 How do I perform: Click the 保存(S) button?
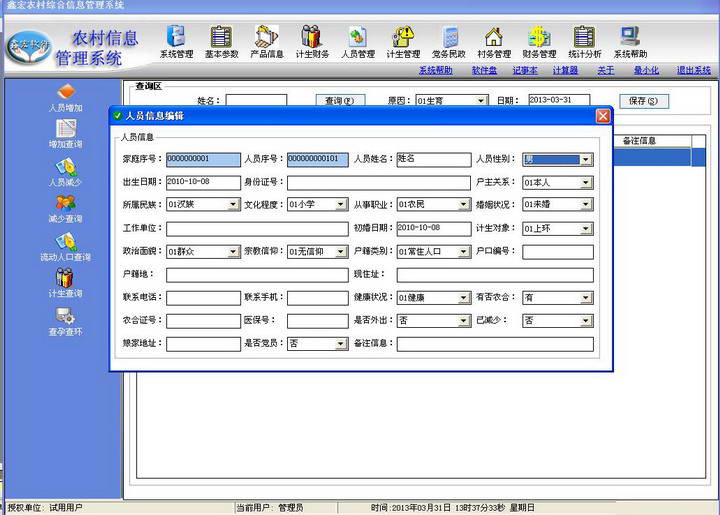643,101
